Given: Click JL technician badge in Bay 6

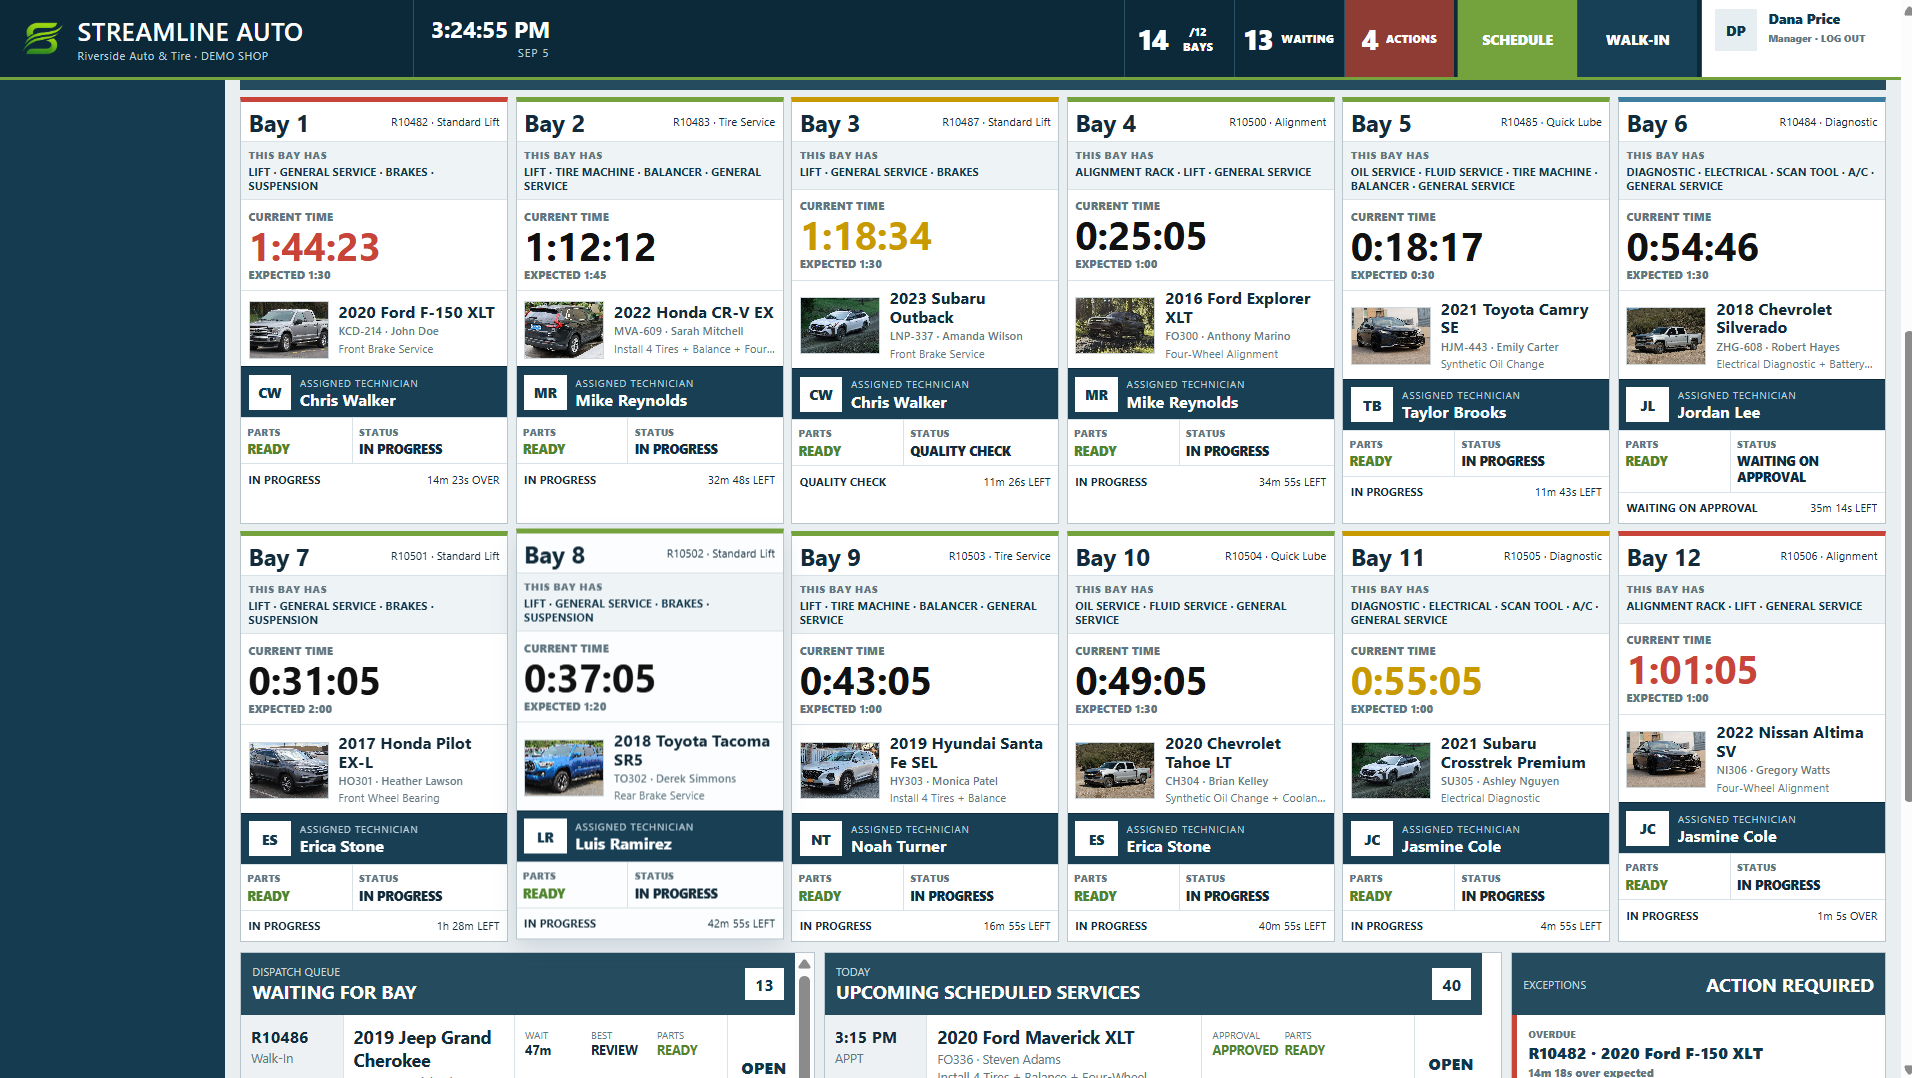Looking at the screenshot, I should click(x=1648, y=405).
